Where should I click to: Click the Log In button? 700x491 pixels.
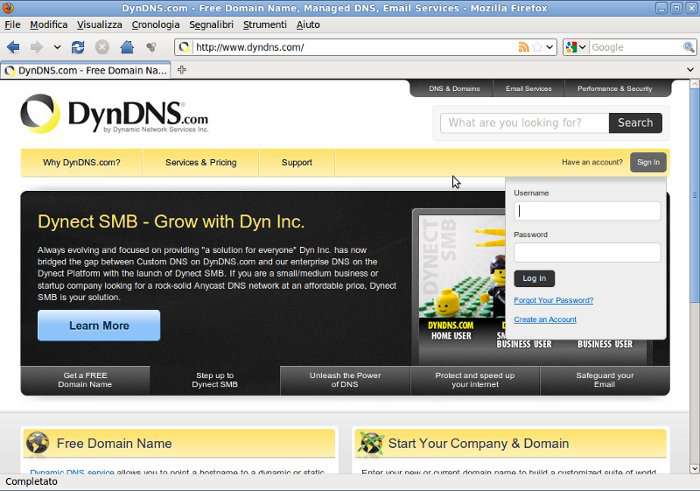click(x=534, y=278)
